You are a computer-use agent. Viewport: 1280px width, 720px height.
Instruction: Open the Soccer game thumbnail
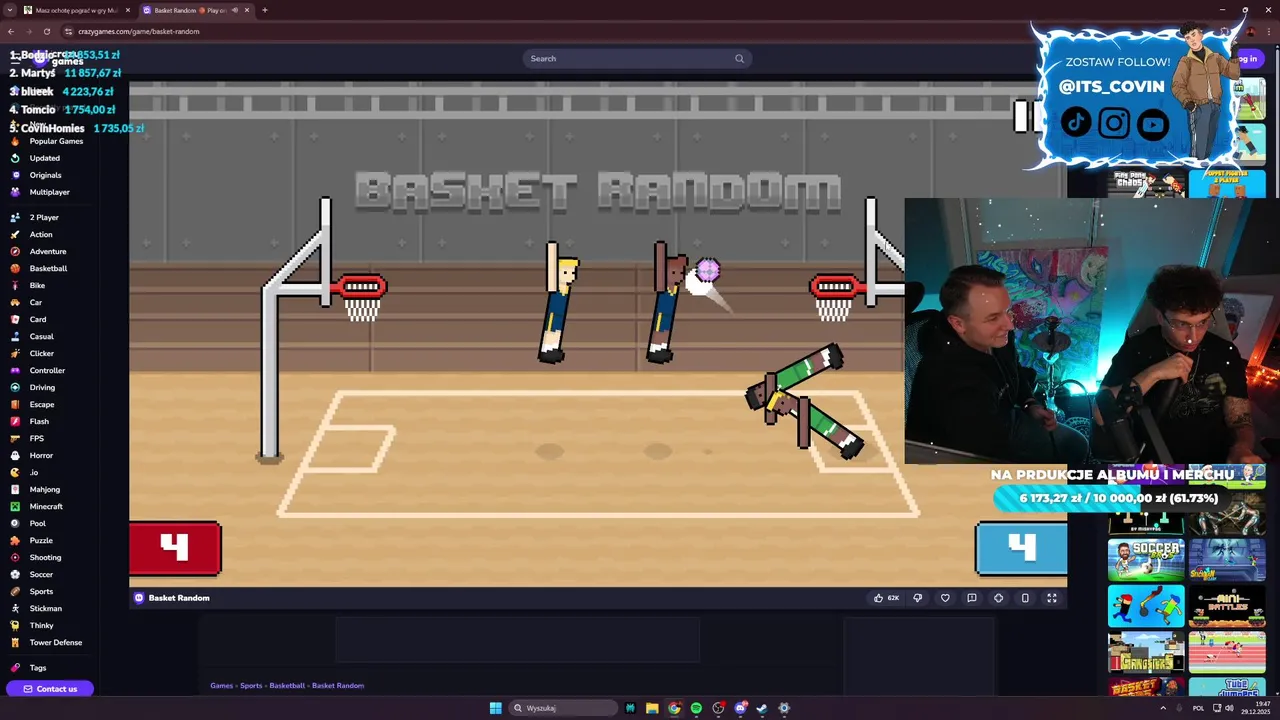coord(1146,560)
